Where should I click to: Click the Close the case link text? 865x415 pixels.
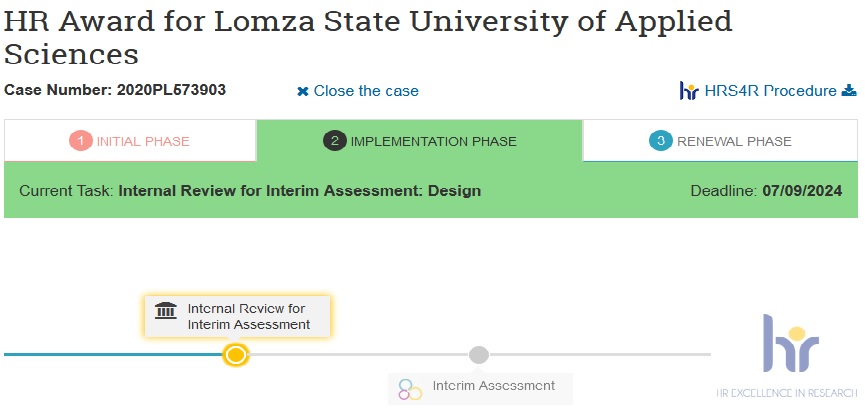[366, 91]
